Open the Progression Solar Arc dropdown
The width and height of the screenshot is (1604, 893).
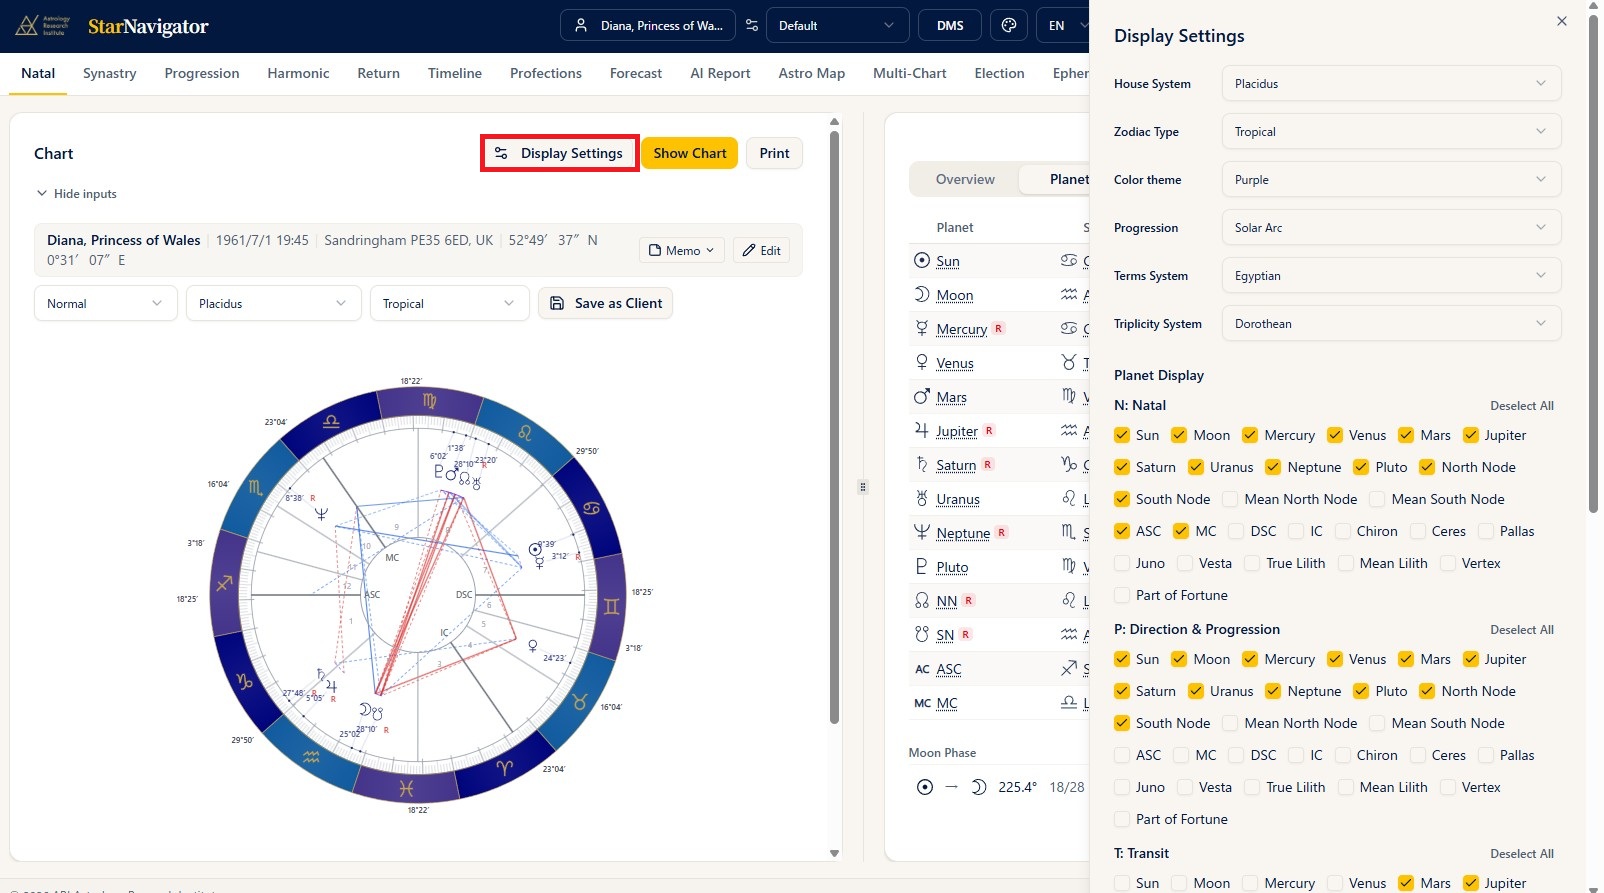[x=1391, y=228]
